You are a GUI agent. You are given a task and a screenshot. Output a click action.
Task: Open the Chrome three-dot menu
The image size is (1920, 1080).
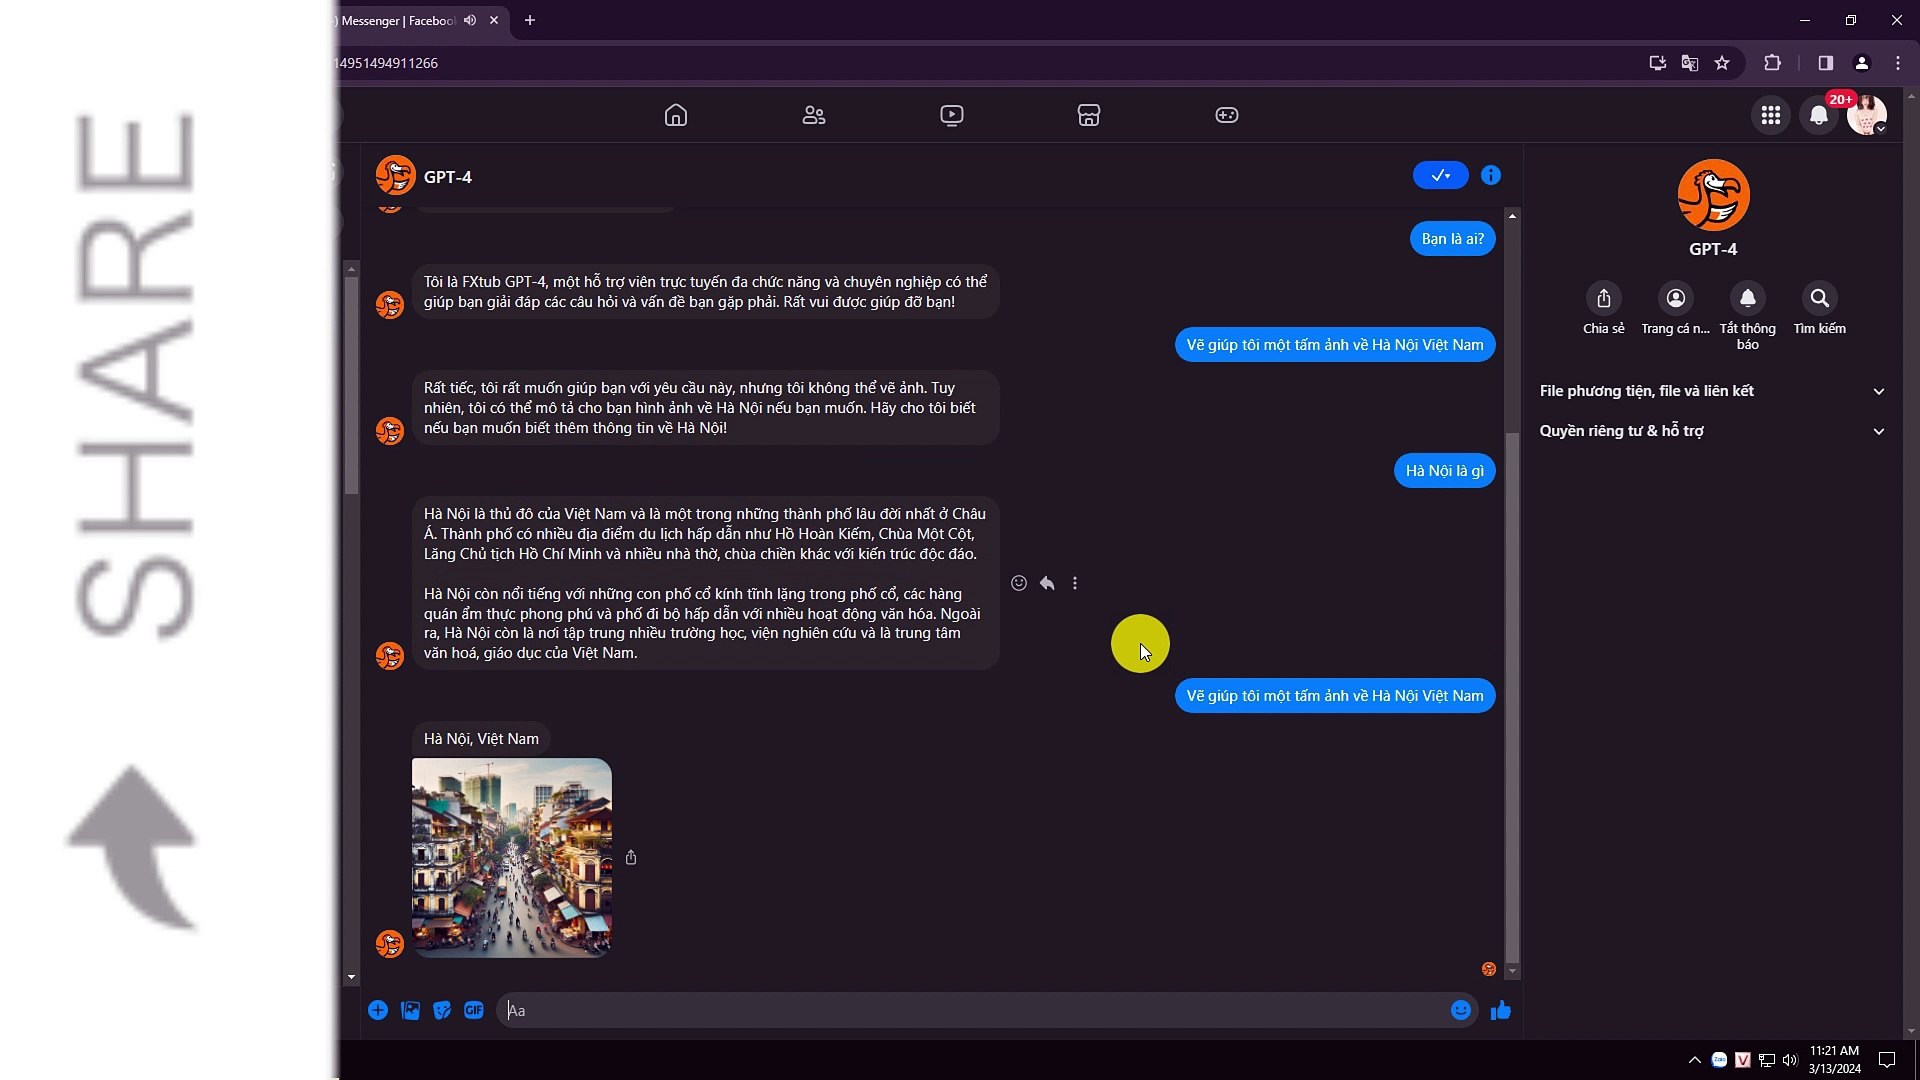[1897, 63]
